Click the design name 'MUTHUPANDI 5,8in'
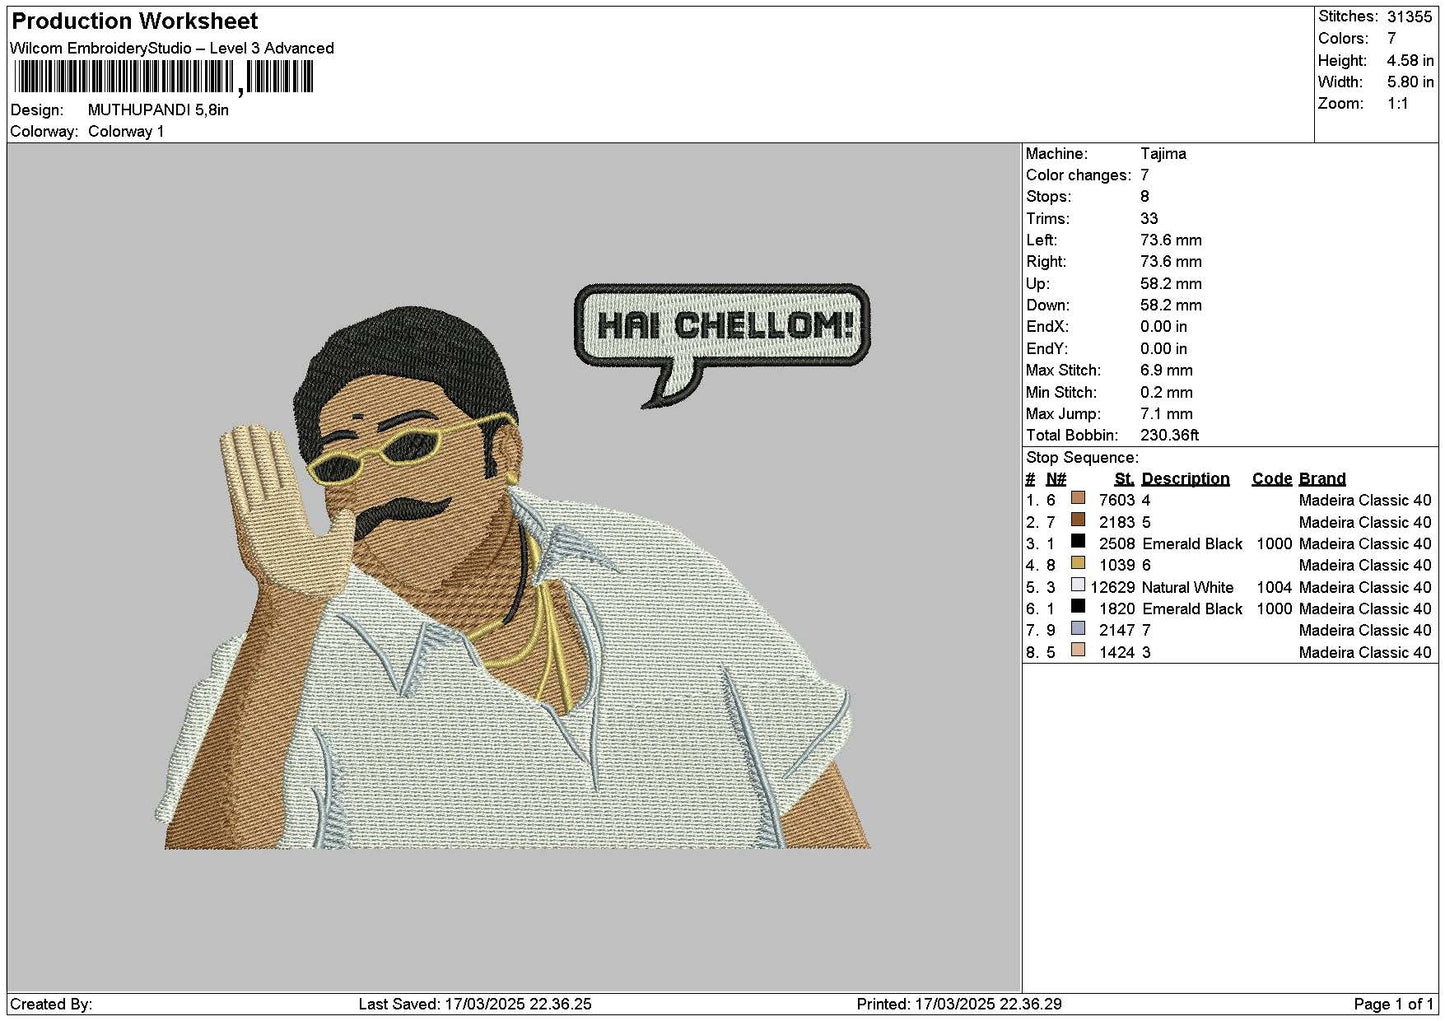 point(158,110)
